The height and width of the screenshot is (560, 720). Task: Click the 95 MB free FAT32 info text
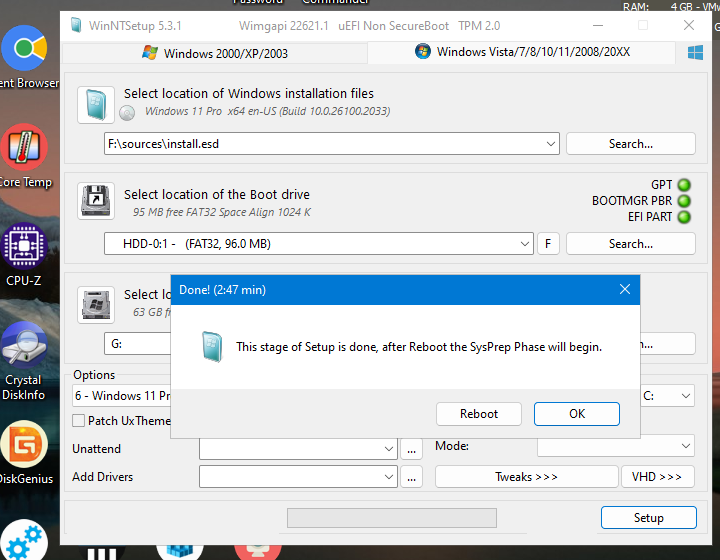222,212
